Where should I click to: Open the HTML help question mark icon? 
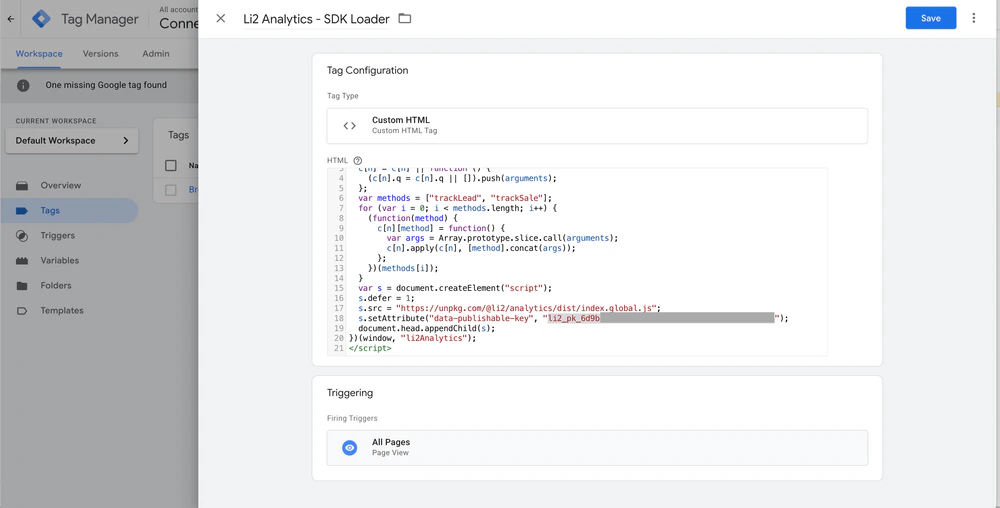coord(358,161)
